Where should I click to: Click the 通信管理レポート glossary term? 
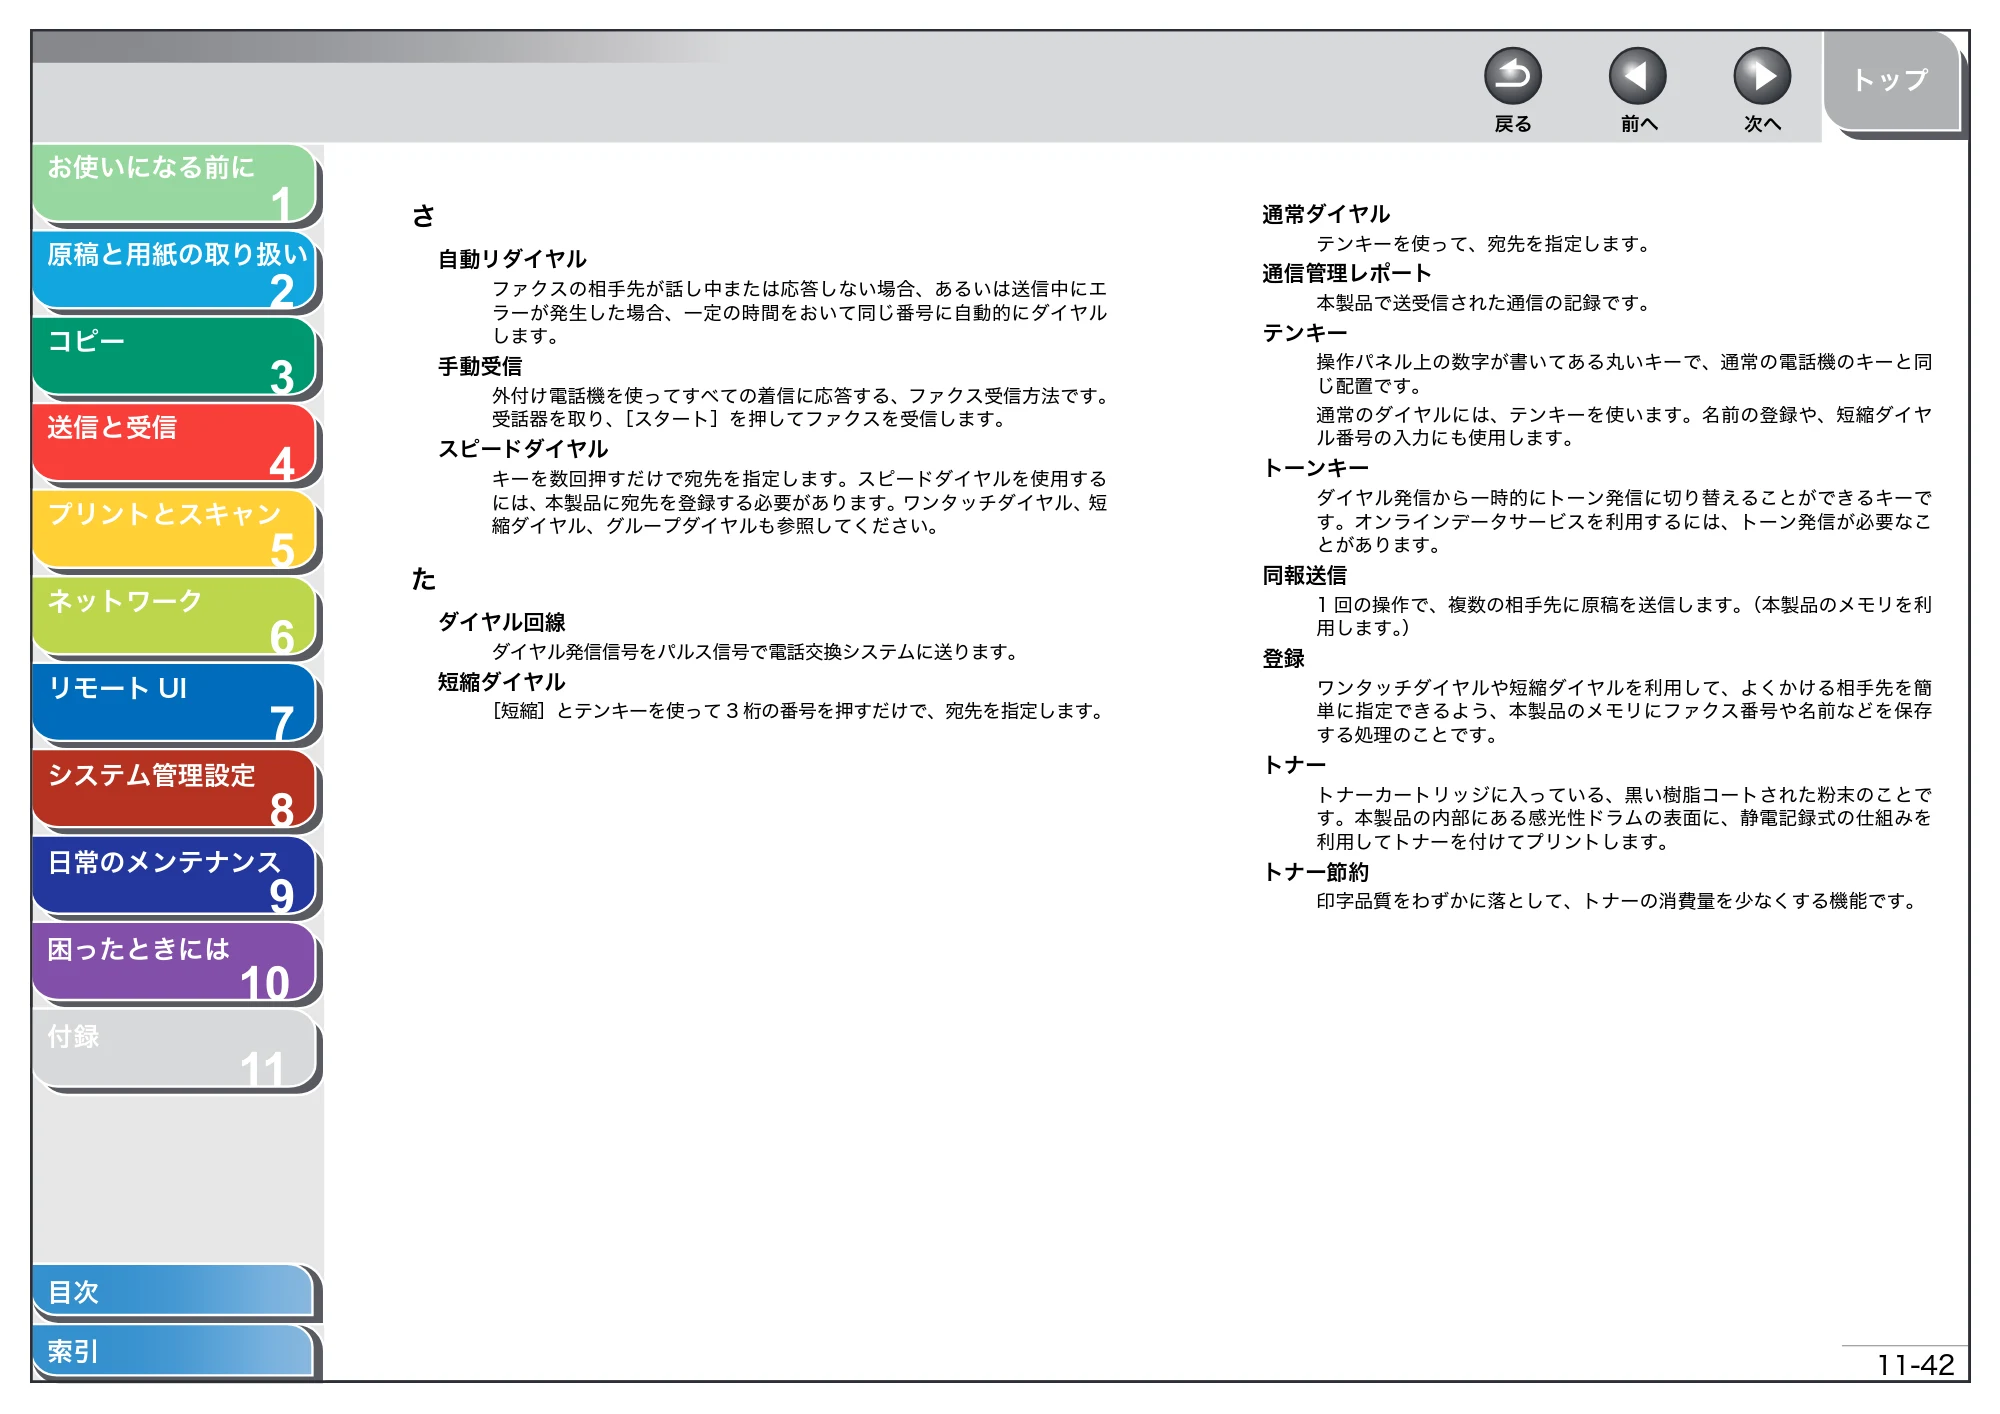(1347, 273)
